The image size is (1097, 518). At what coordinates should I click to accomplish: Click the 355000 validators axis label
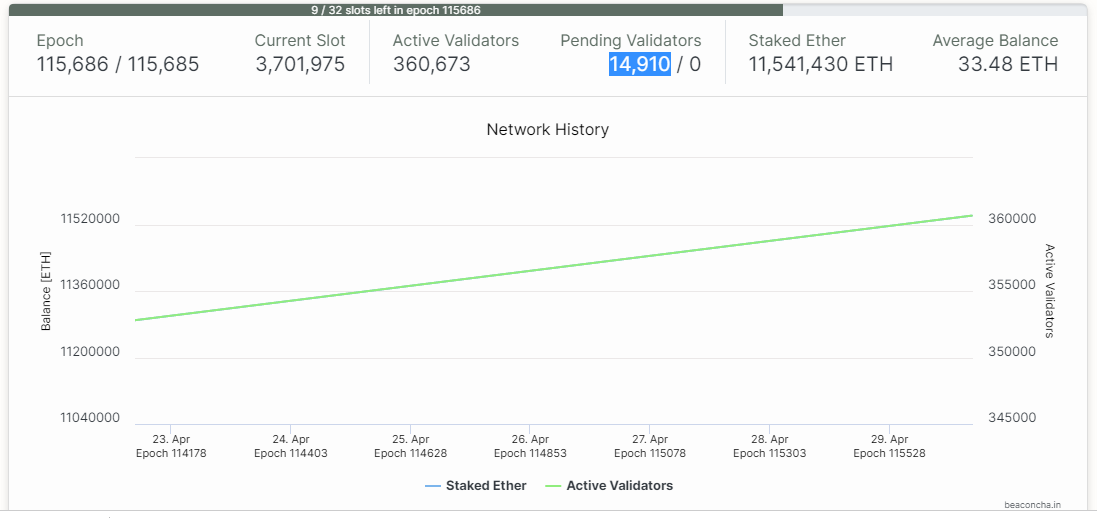pos(1012,286)
